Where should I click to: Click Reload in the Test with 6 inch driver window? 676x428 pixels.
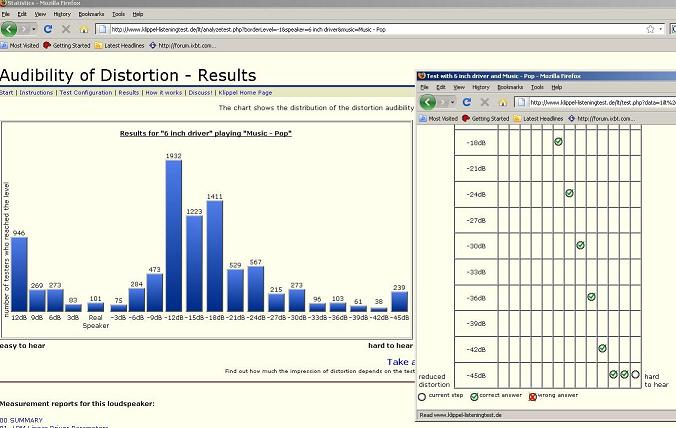pyautogui.click(x=467, y=102)
